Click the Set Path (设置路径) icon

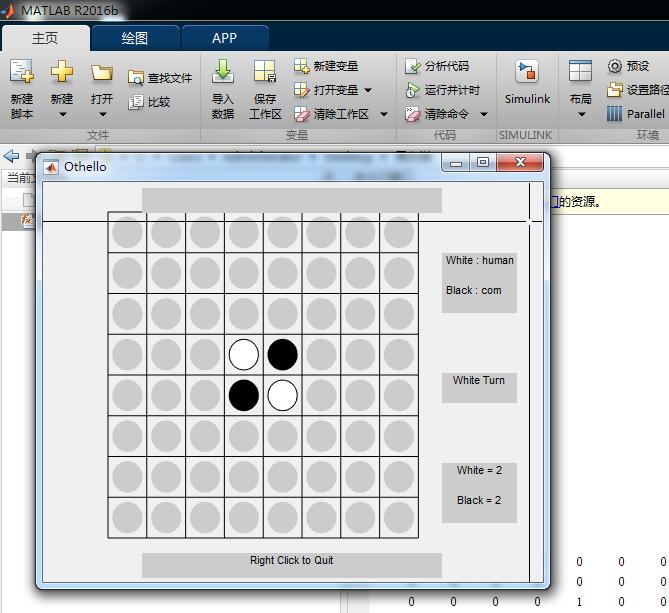615,90
